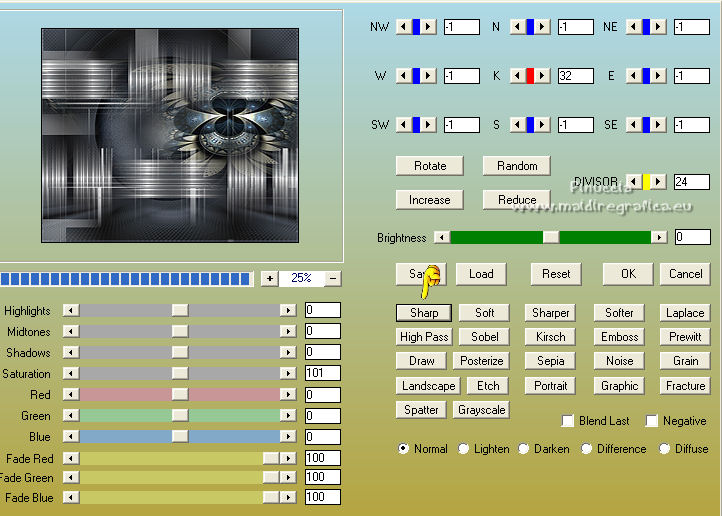Click the DIVISOR value input field
722x516 pixels.
pos(691,182)
